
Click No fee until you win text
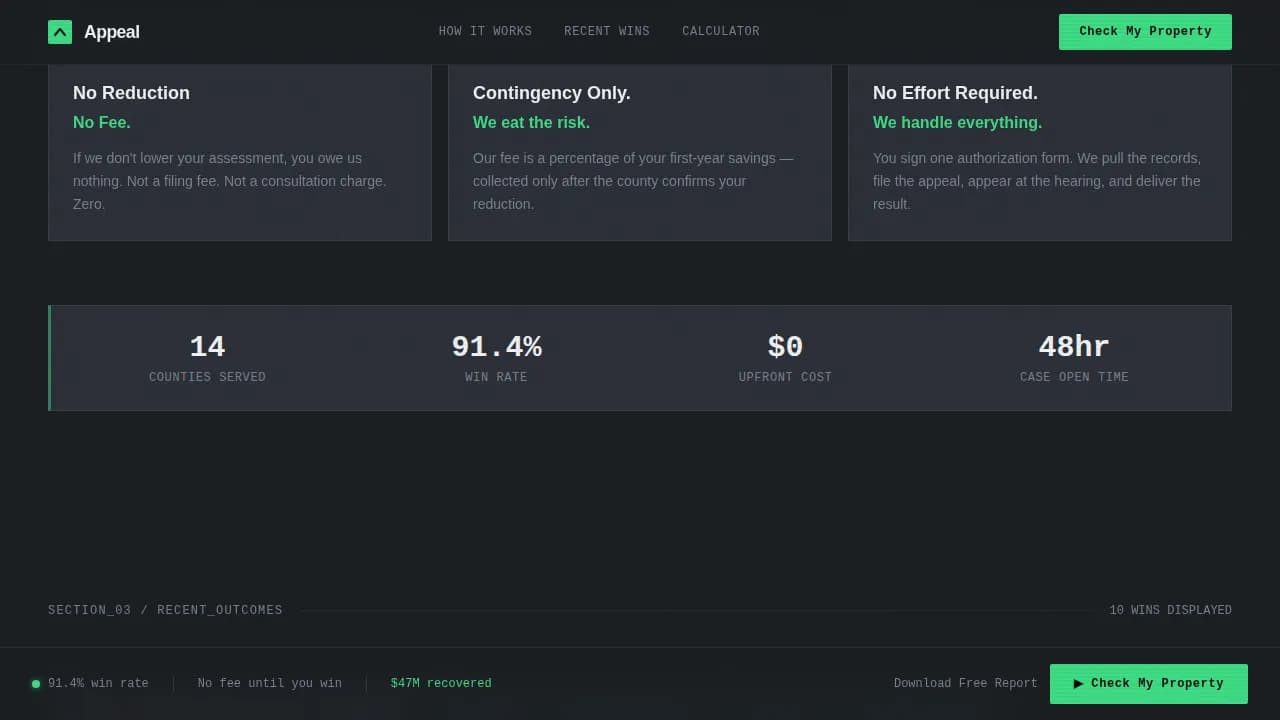[269, 683]
